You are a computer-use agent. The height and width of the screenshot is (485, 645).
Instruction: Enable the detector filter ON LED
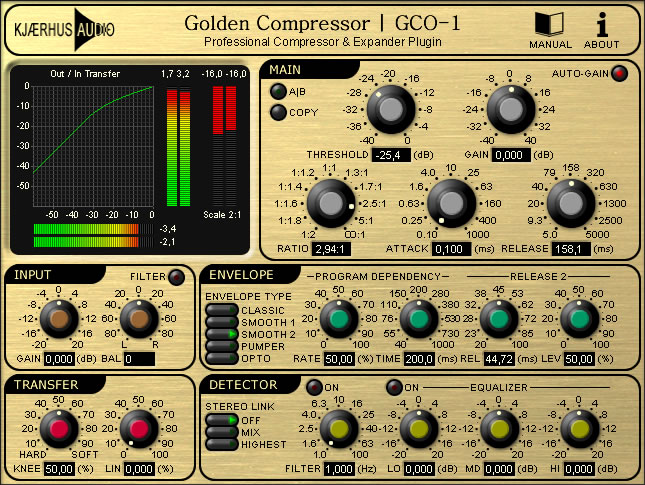[314, 387]
